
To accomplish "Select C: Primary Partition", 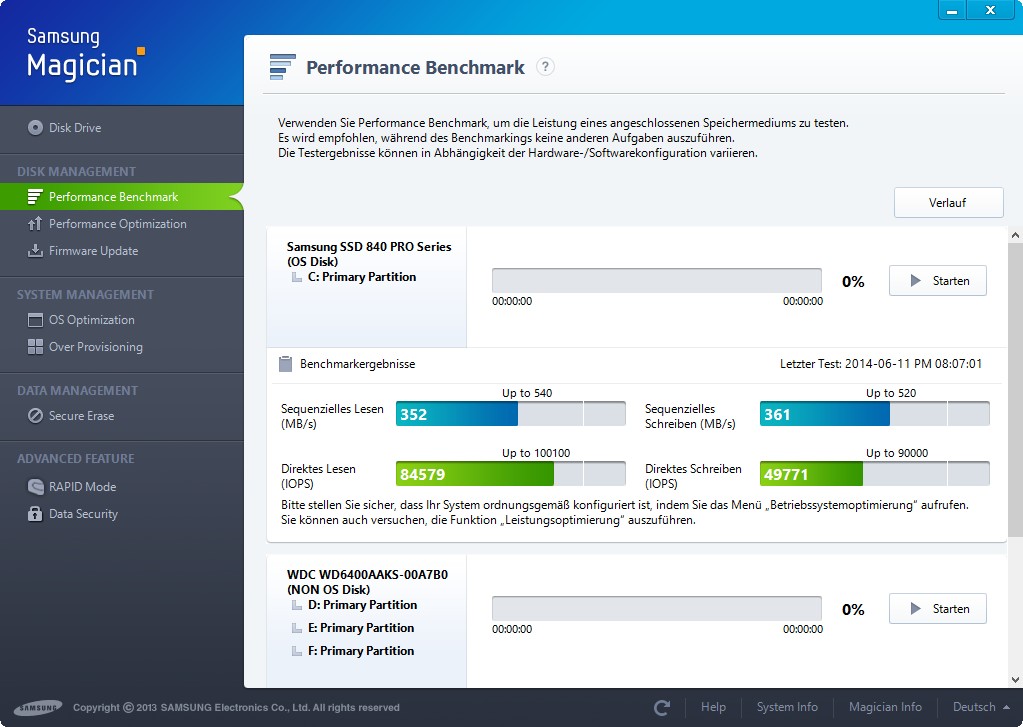I will (361, 277).
